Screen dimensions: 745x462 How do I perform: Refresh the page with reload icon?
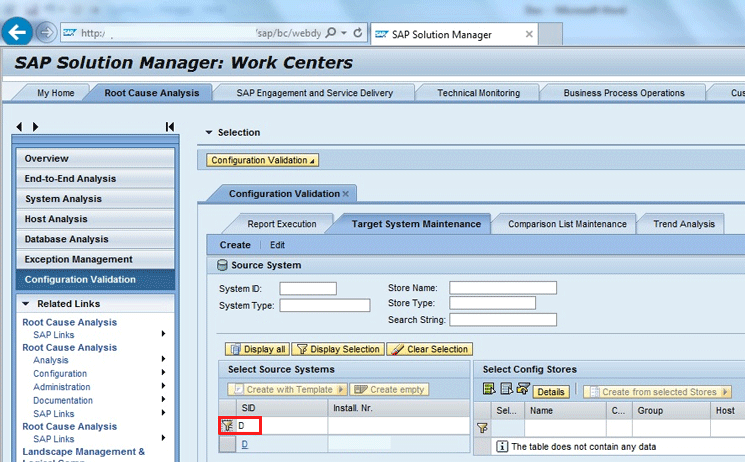click(x=358, y=33)
